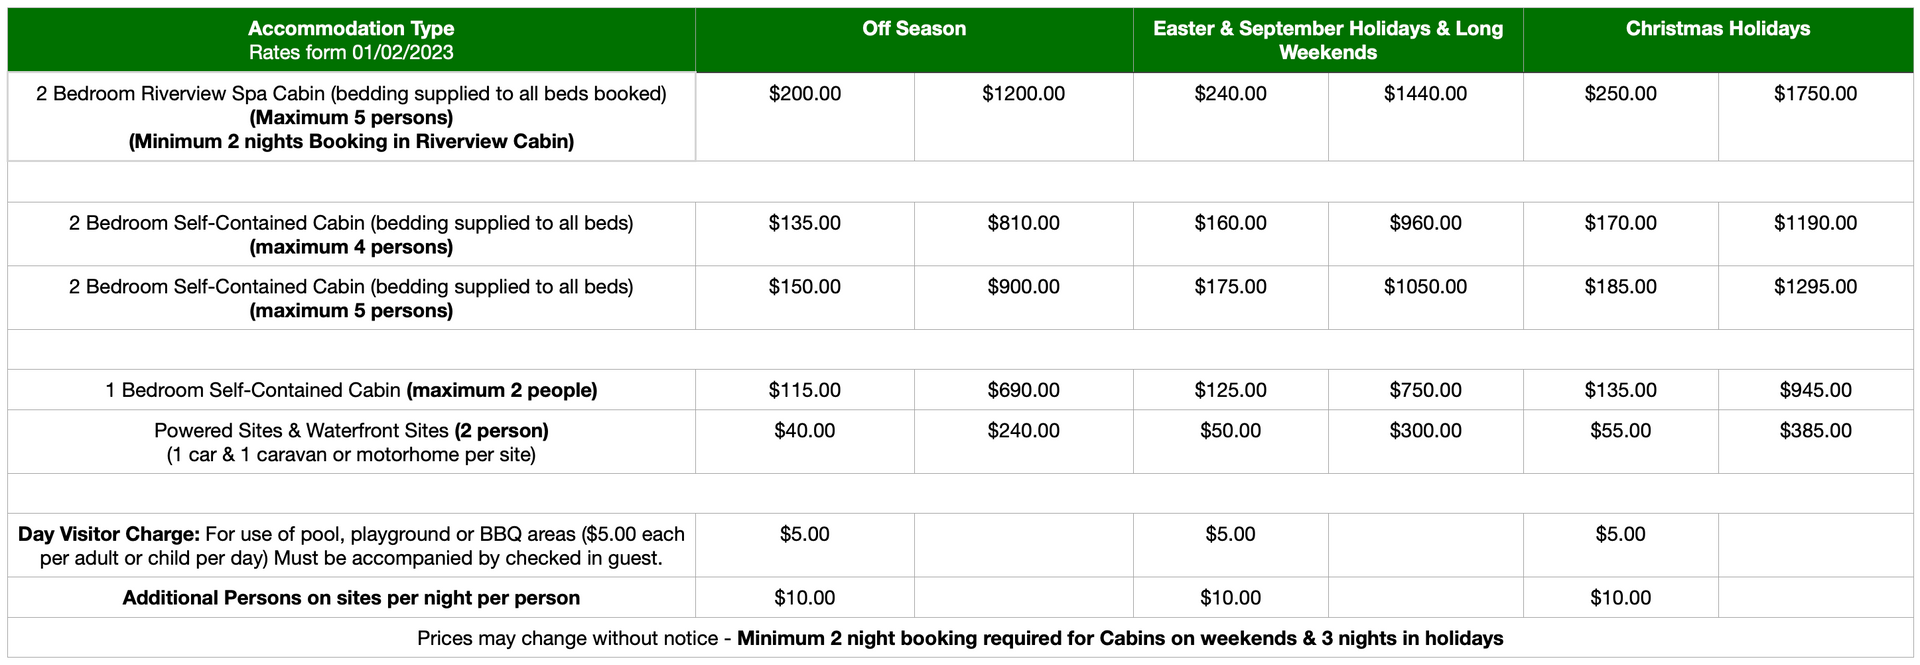Click the $1050.00 price cell
The image size is (1920, 665).
(x=1425, y=287)
